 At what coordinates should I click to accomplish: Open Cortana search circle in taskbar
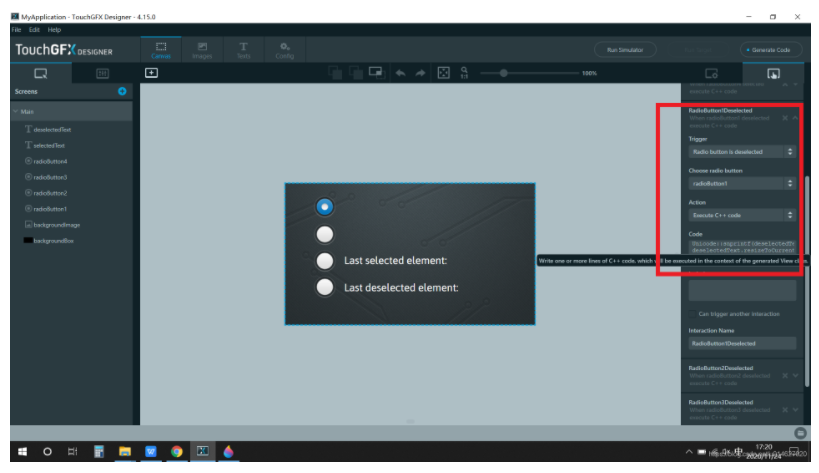coord(47,452)
